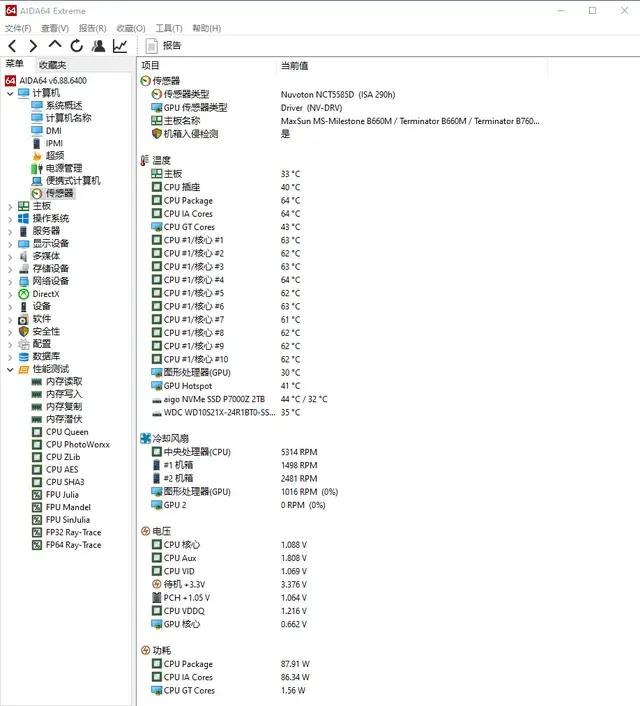Expand the 存储设备 tree node

[10, 268]
